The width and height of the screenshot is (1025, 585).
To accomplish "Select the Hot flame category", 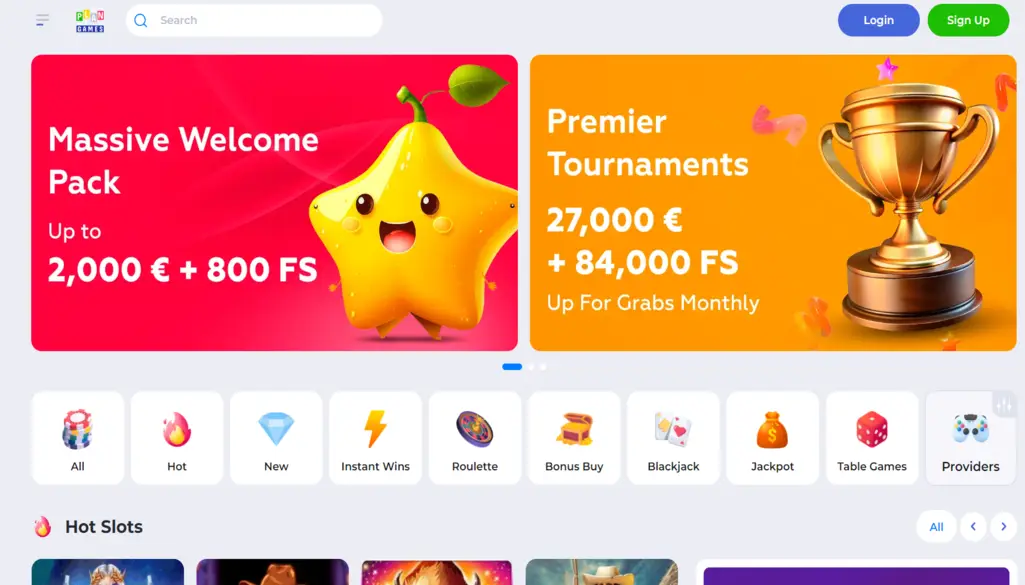I will pyautogui.click(x=176, y=438).
